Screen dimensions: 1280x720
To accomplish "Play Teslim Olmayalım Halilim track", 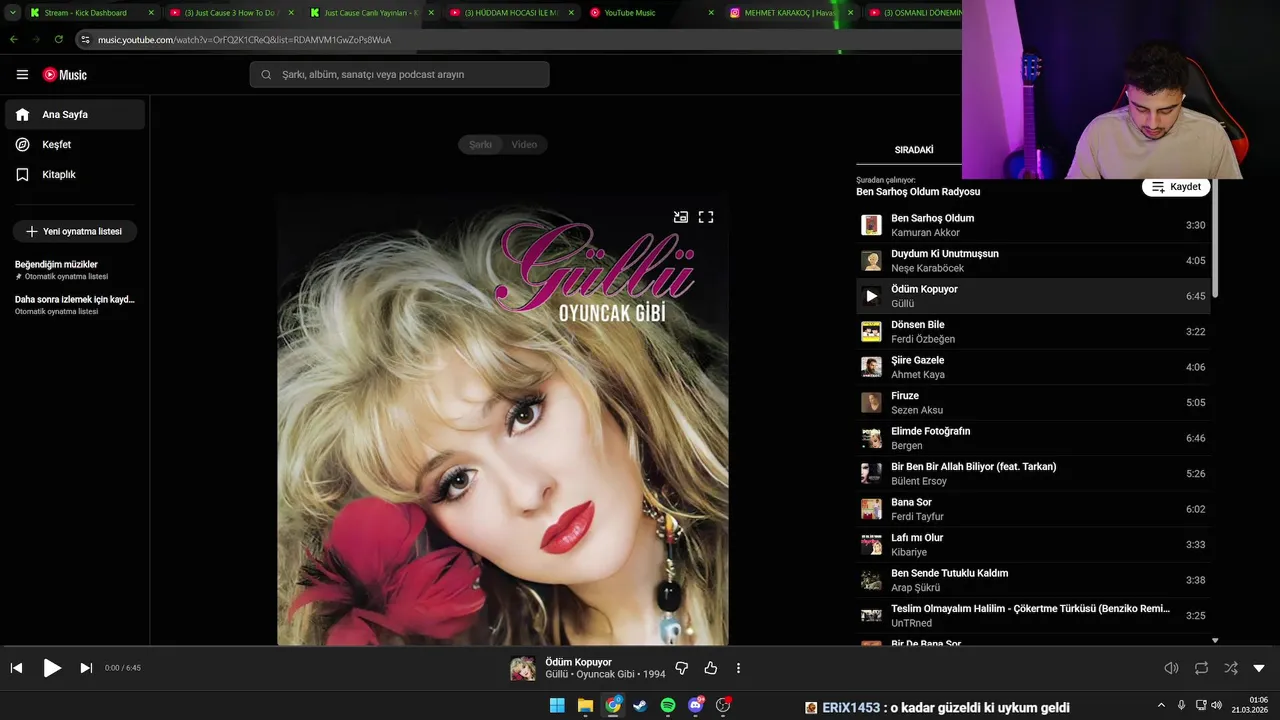I will click(x=1033, y=616).
